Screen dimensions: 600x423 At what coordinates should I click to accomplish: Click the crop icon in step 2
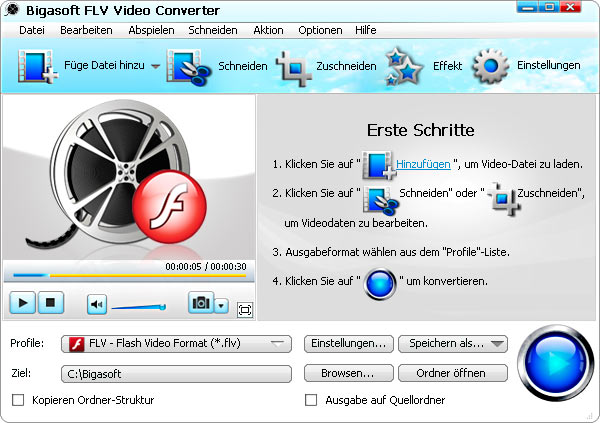point(503,198)
